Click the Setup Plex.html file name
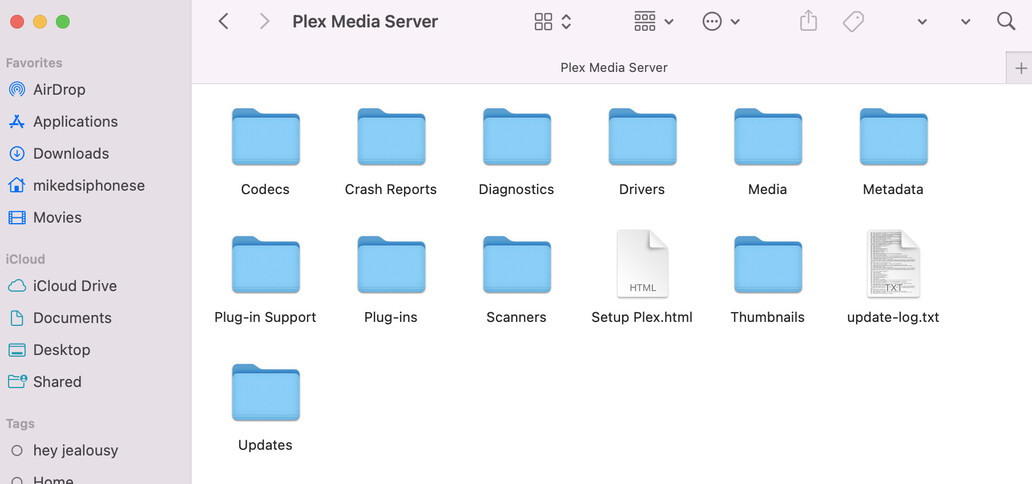This screenshot has height=484, width=1032. pyautogui.click(x=642, y=317)
